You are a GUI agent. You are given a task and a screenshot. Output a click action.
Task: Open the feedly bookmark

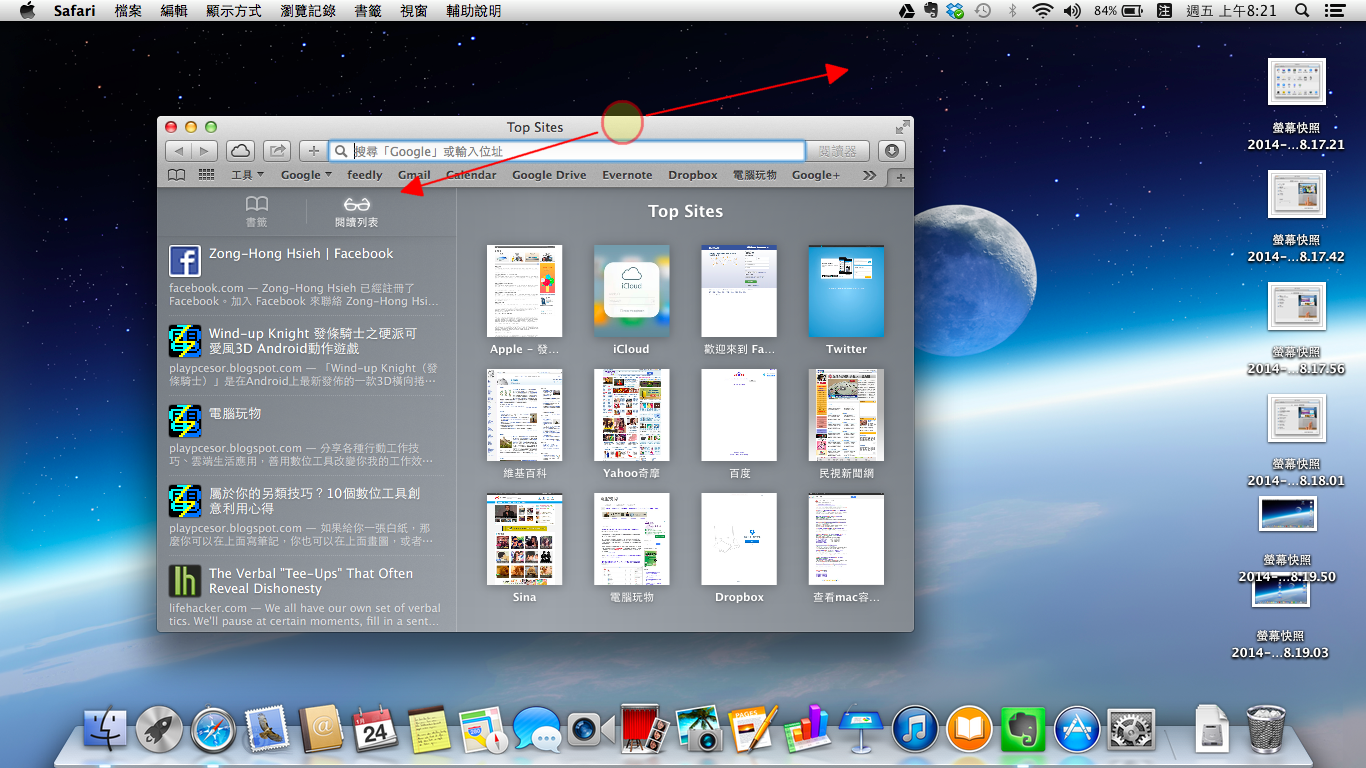click(365, 175)
